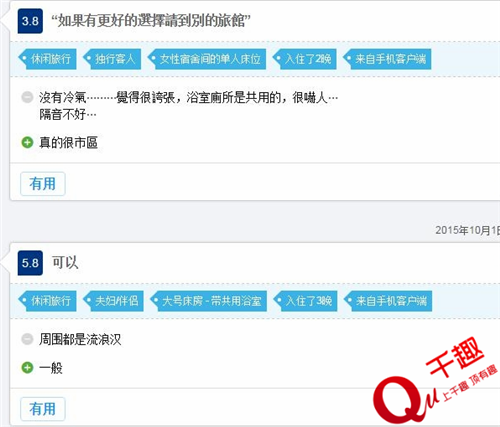Screen dimensions: 500x427
Task: Click the green plus icon beside 真的很市區
Action: (27, 143)
